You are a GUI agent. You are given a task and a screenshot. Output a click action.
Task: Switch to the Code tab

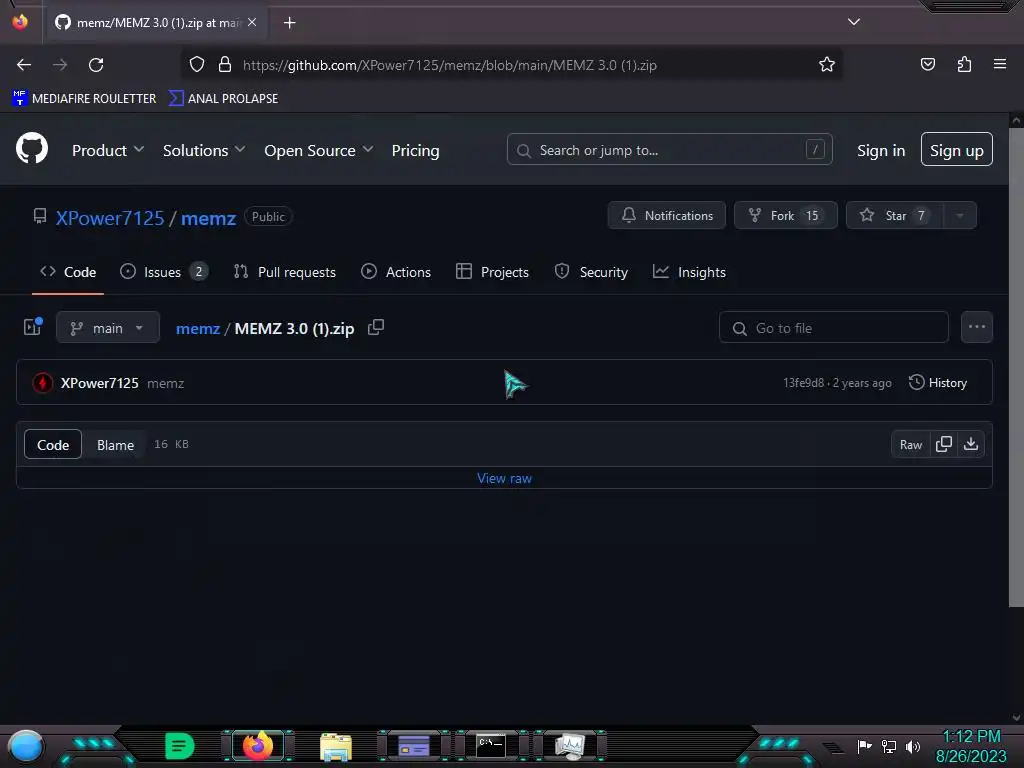pyautogui.click(x=68, y=272)
